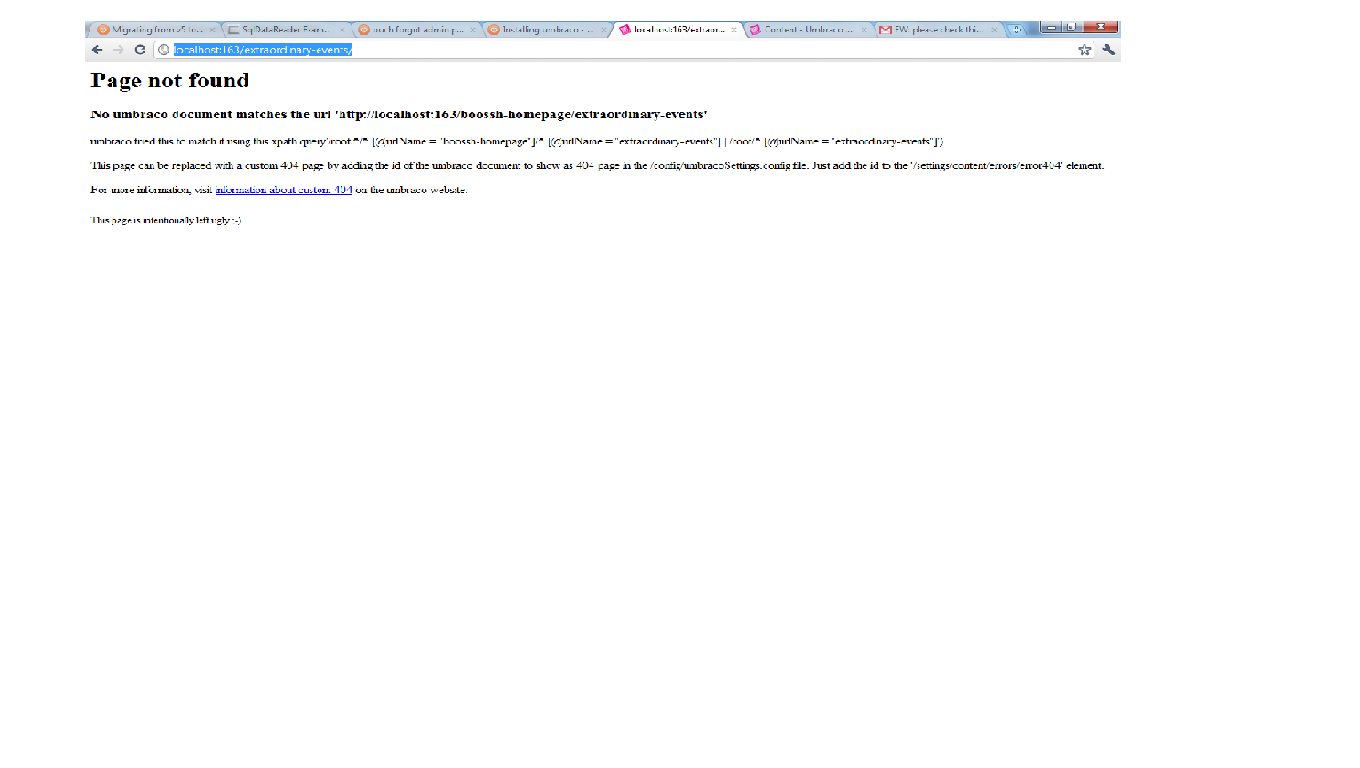1360x768 pixels.
Task: Close the 'Installing umbraco' tab
Action: (x=603, y=30)
